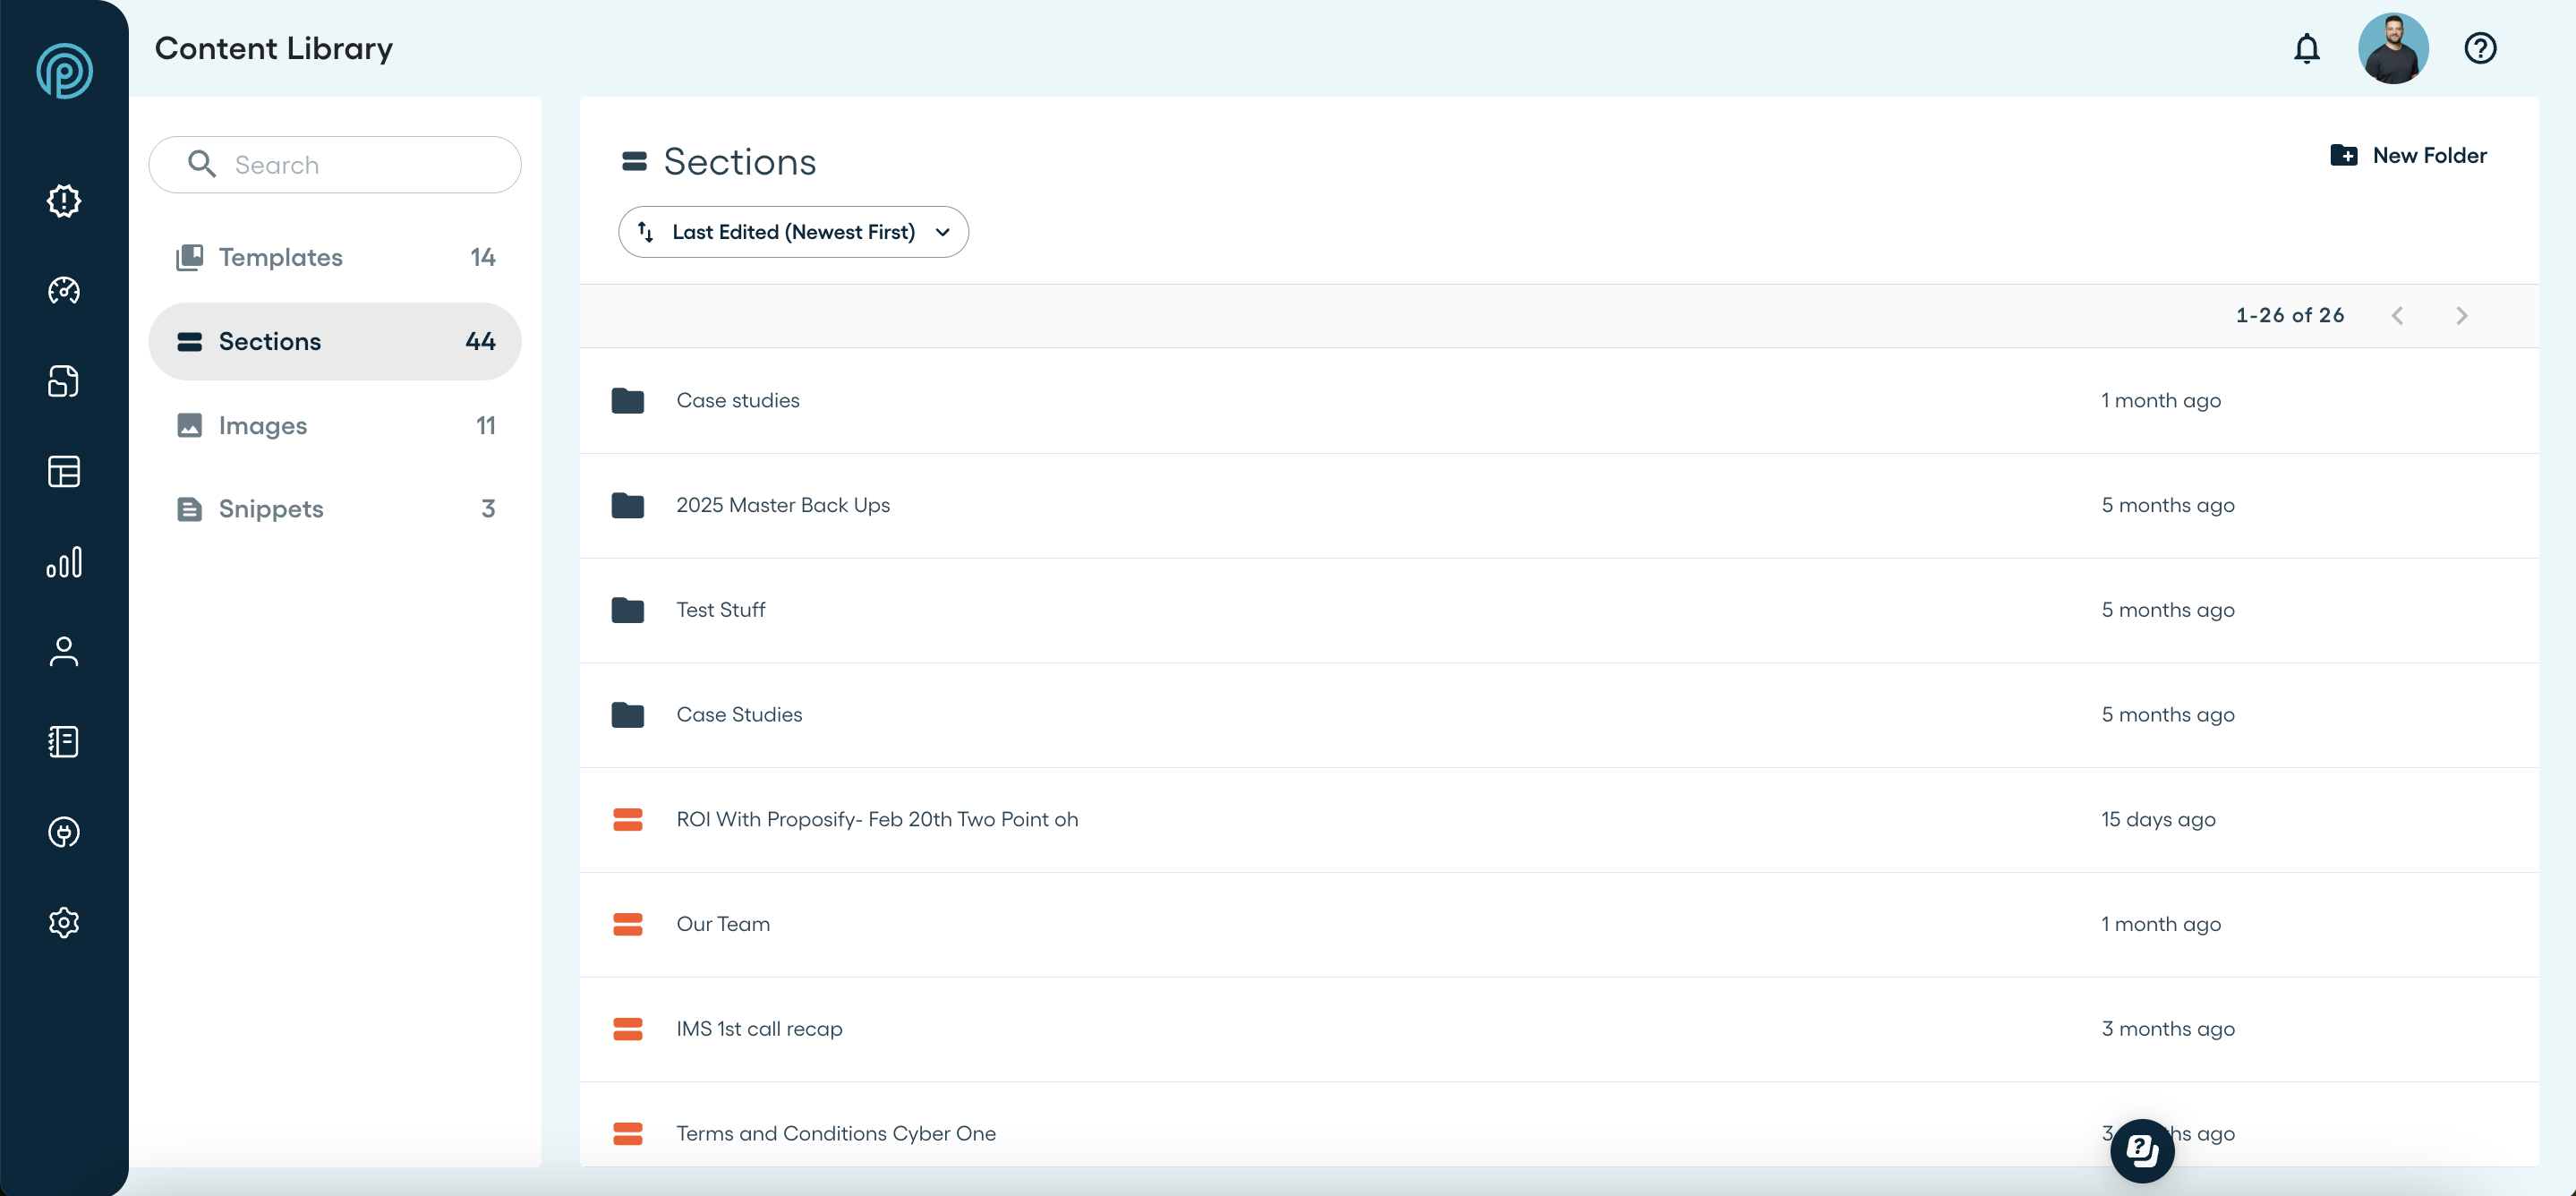
Task: Click the section icon beside Our Team
Action: [x=627, y=924]
